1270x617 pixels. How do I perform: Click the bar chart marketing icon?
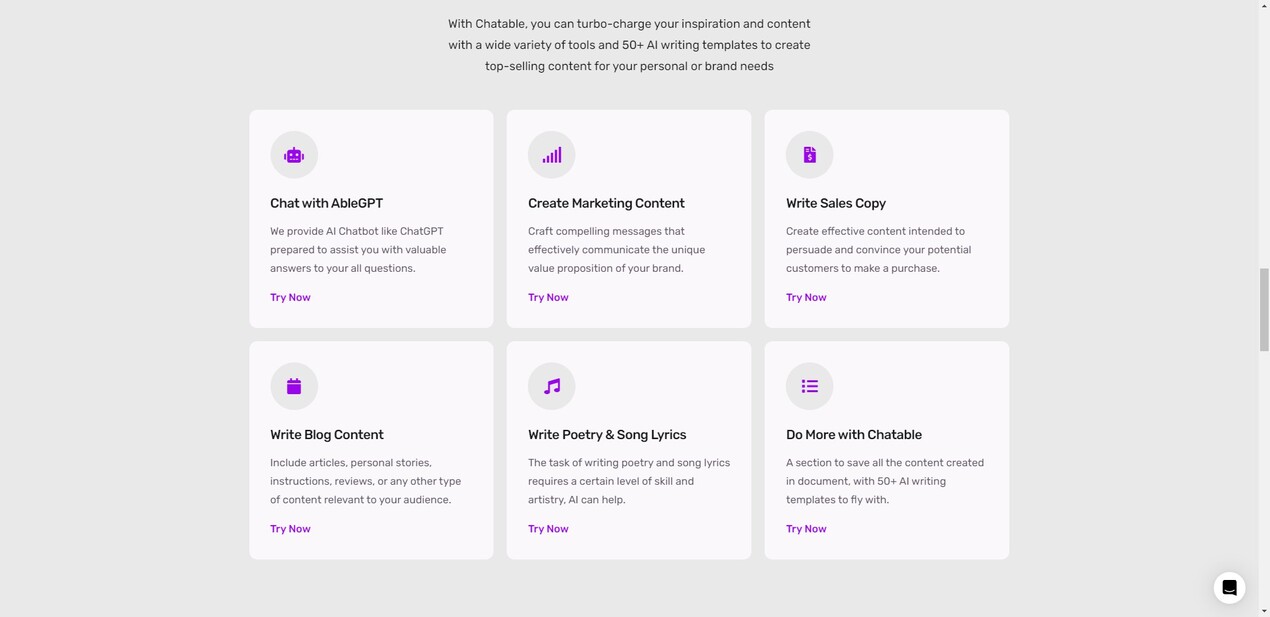552,155
